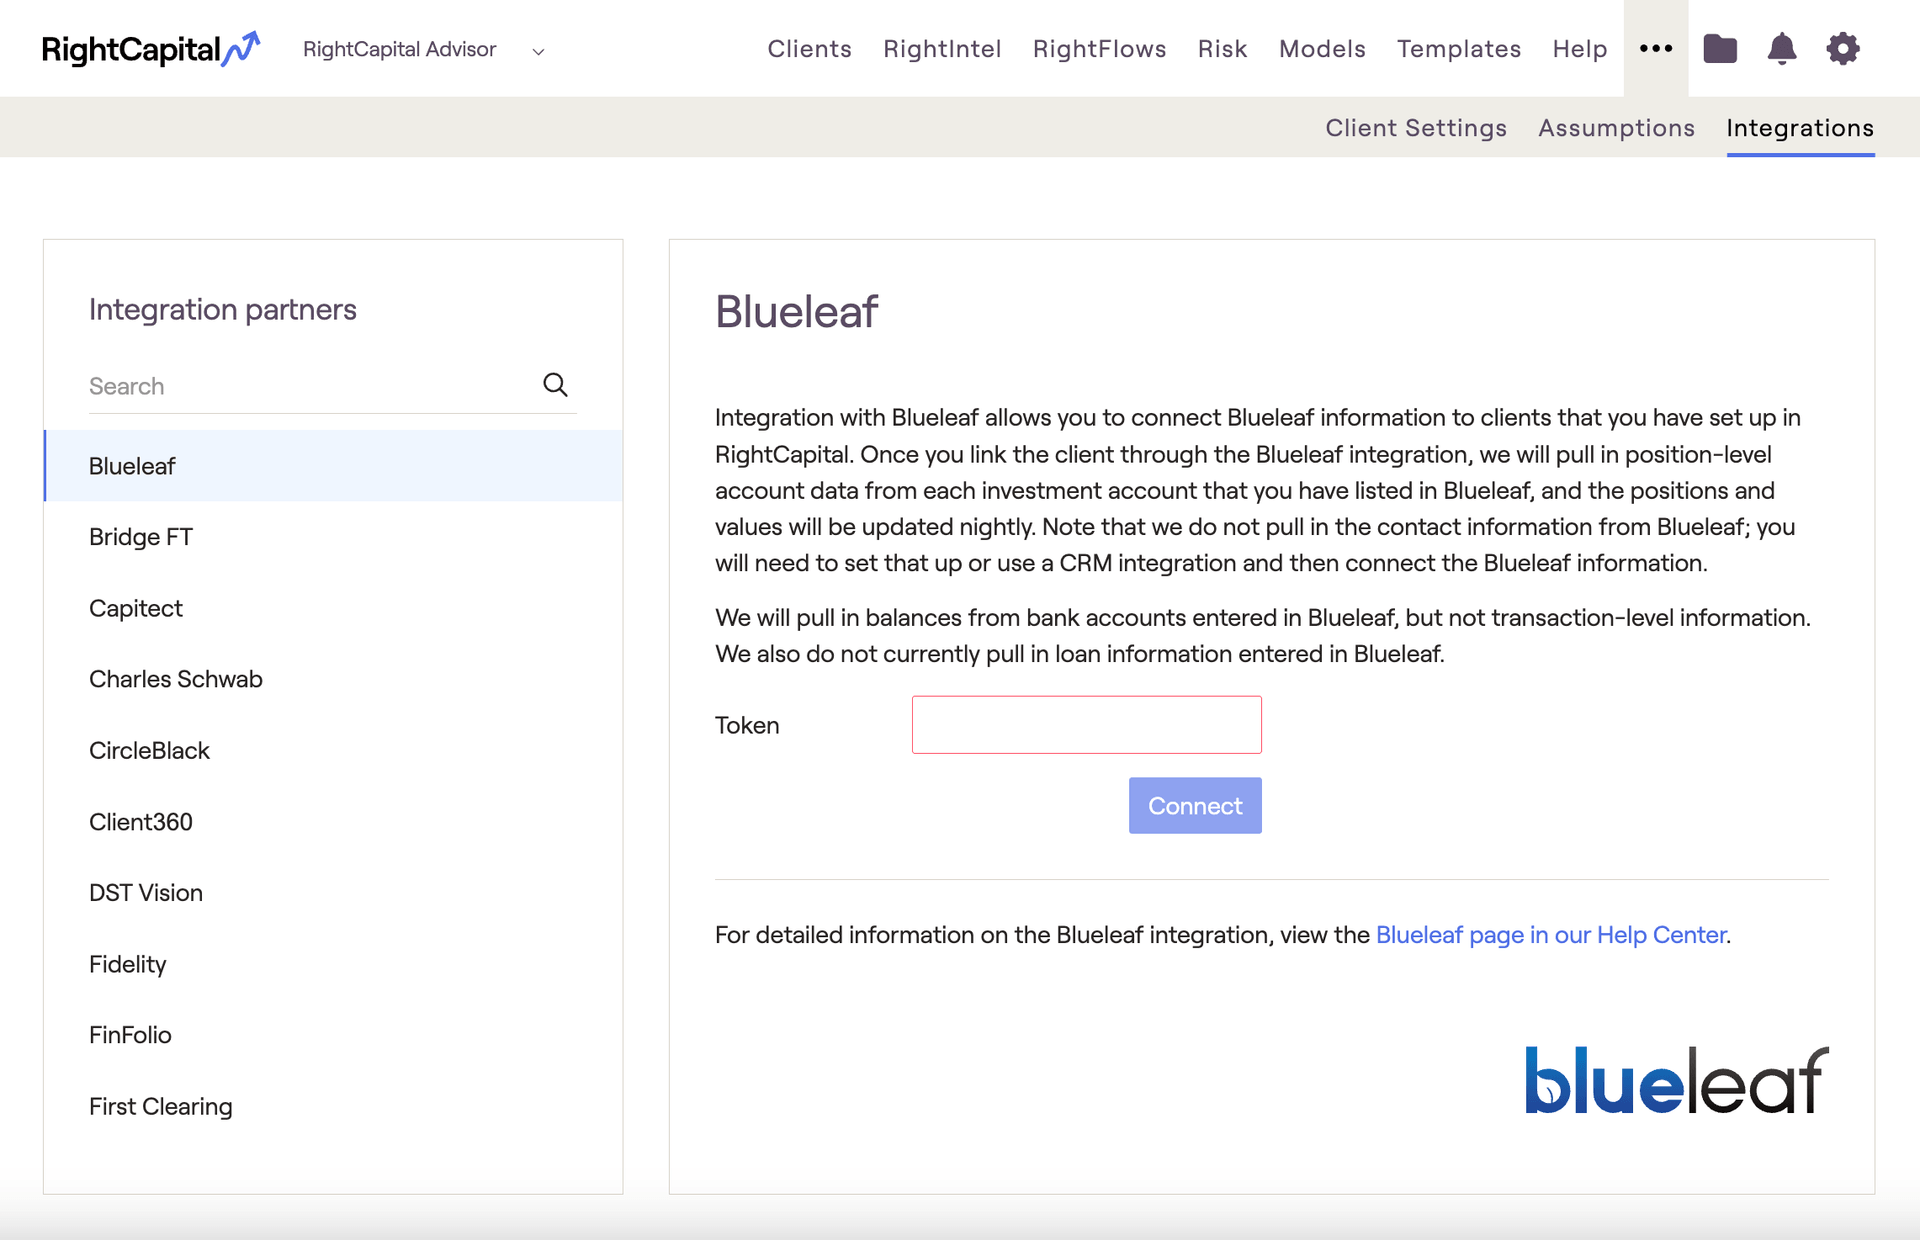
Task: Select Fidelity in the partner list
Action: tap(333, 964)
